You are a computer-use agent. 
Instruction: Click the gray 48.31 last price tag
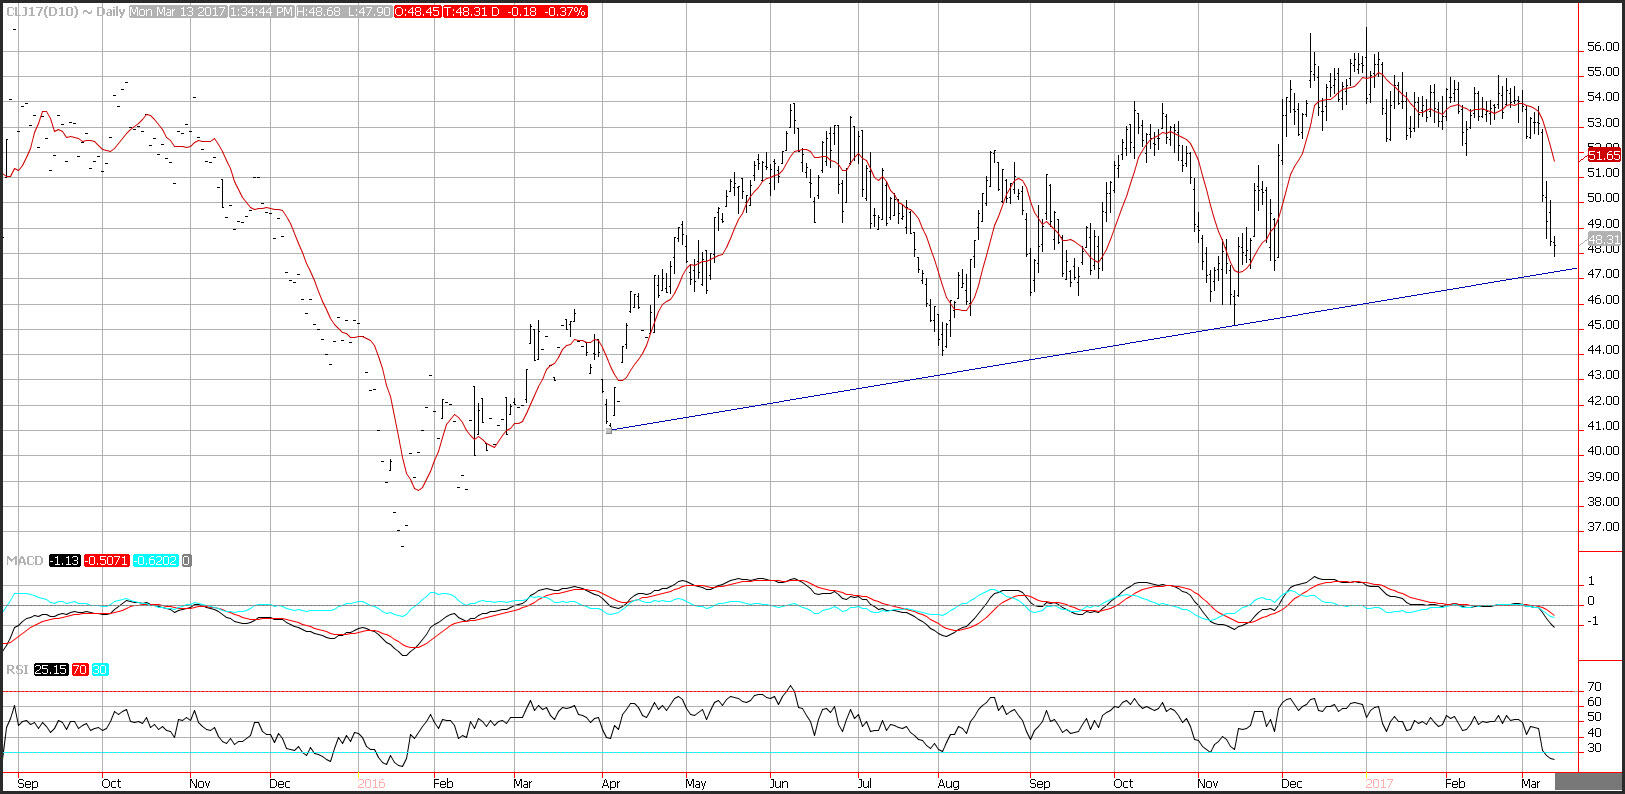1603,240
